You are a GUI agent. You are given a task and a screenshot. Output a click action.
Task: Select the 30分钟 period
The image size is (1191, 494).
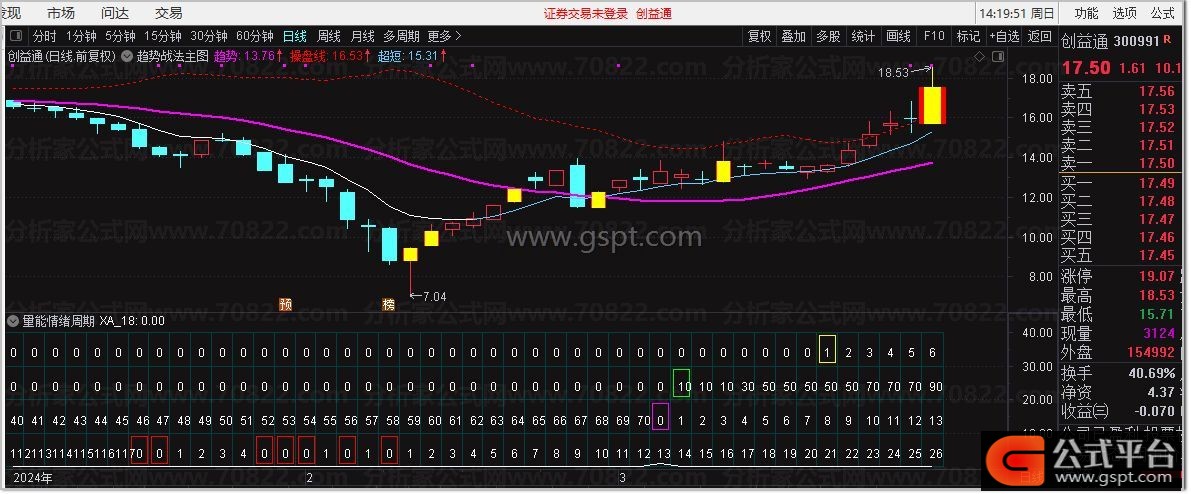(x=209, y=36)
